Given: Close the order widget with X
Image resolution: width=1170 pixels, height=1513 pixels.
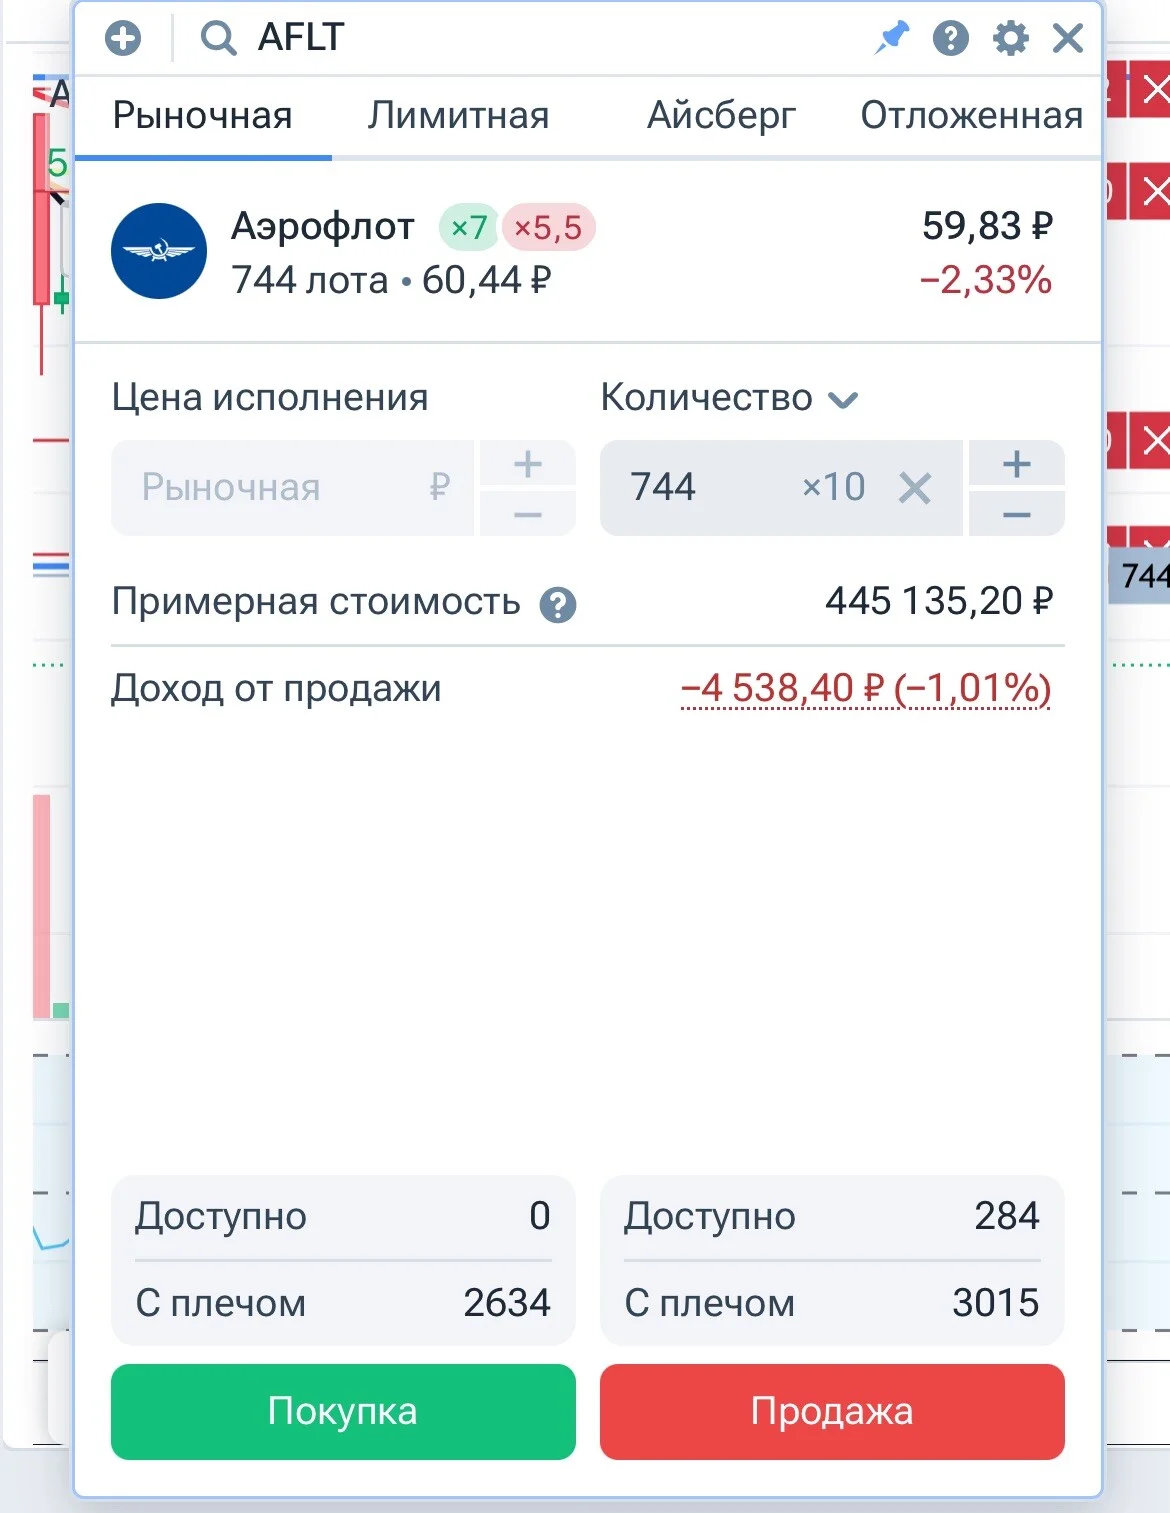Looking at the screenshot, I should [x=1068, y=39].
